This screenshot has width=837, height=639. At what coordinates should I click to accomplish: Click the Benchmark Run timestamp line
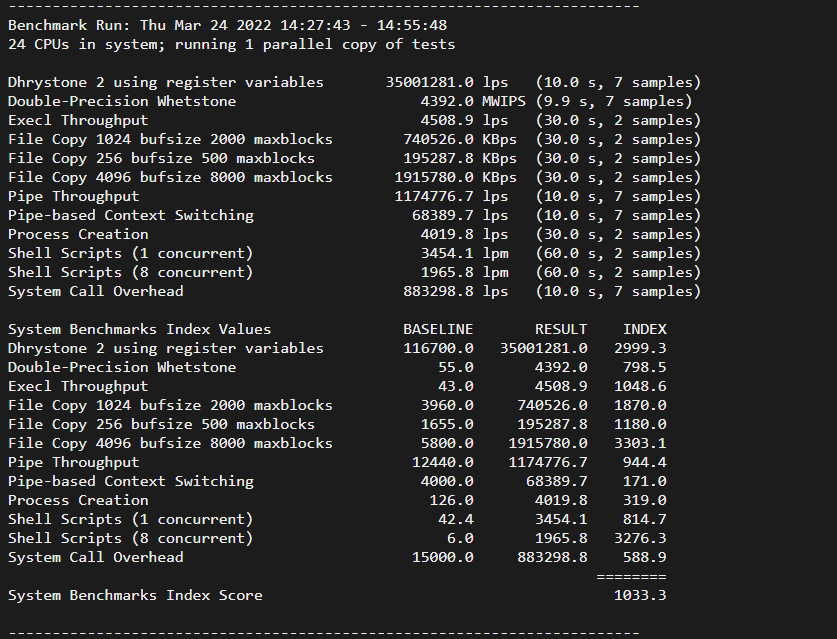227,25
